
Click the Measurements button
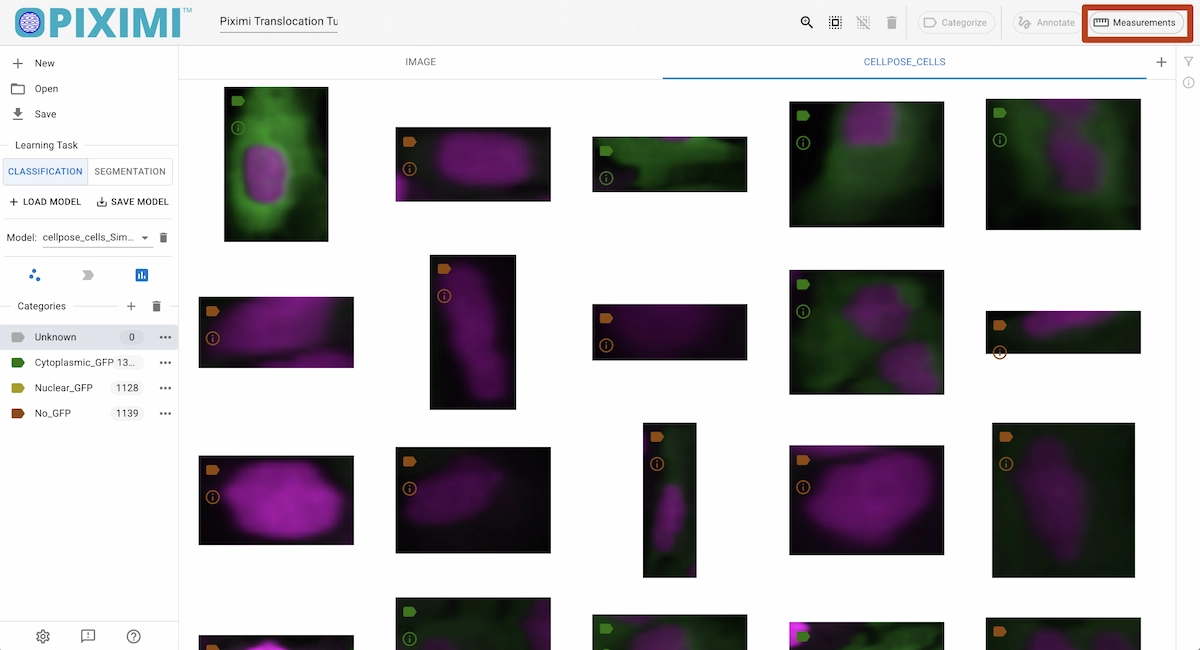point(1134,22)
